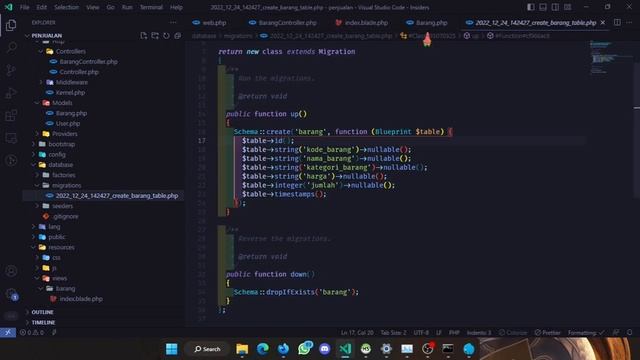Viewport: 640px width, 360px height.
Task: Open the Terminal menu
Action: 151,7
